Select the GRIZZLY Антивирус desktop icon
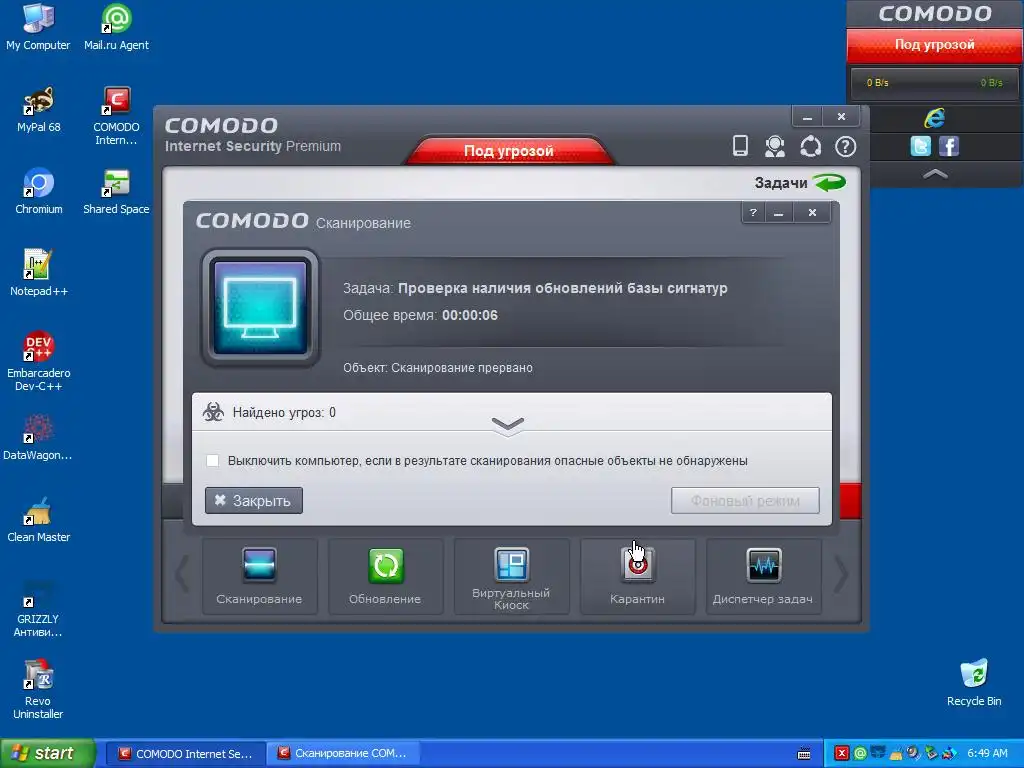 tap(39, 608)
